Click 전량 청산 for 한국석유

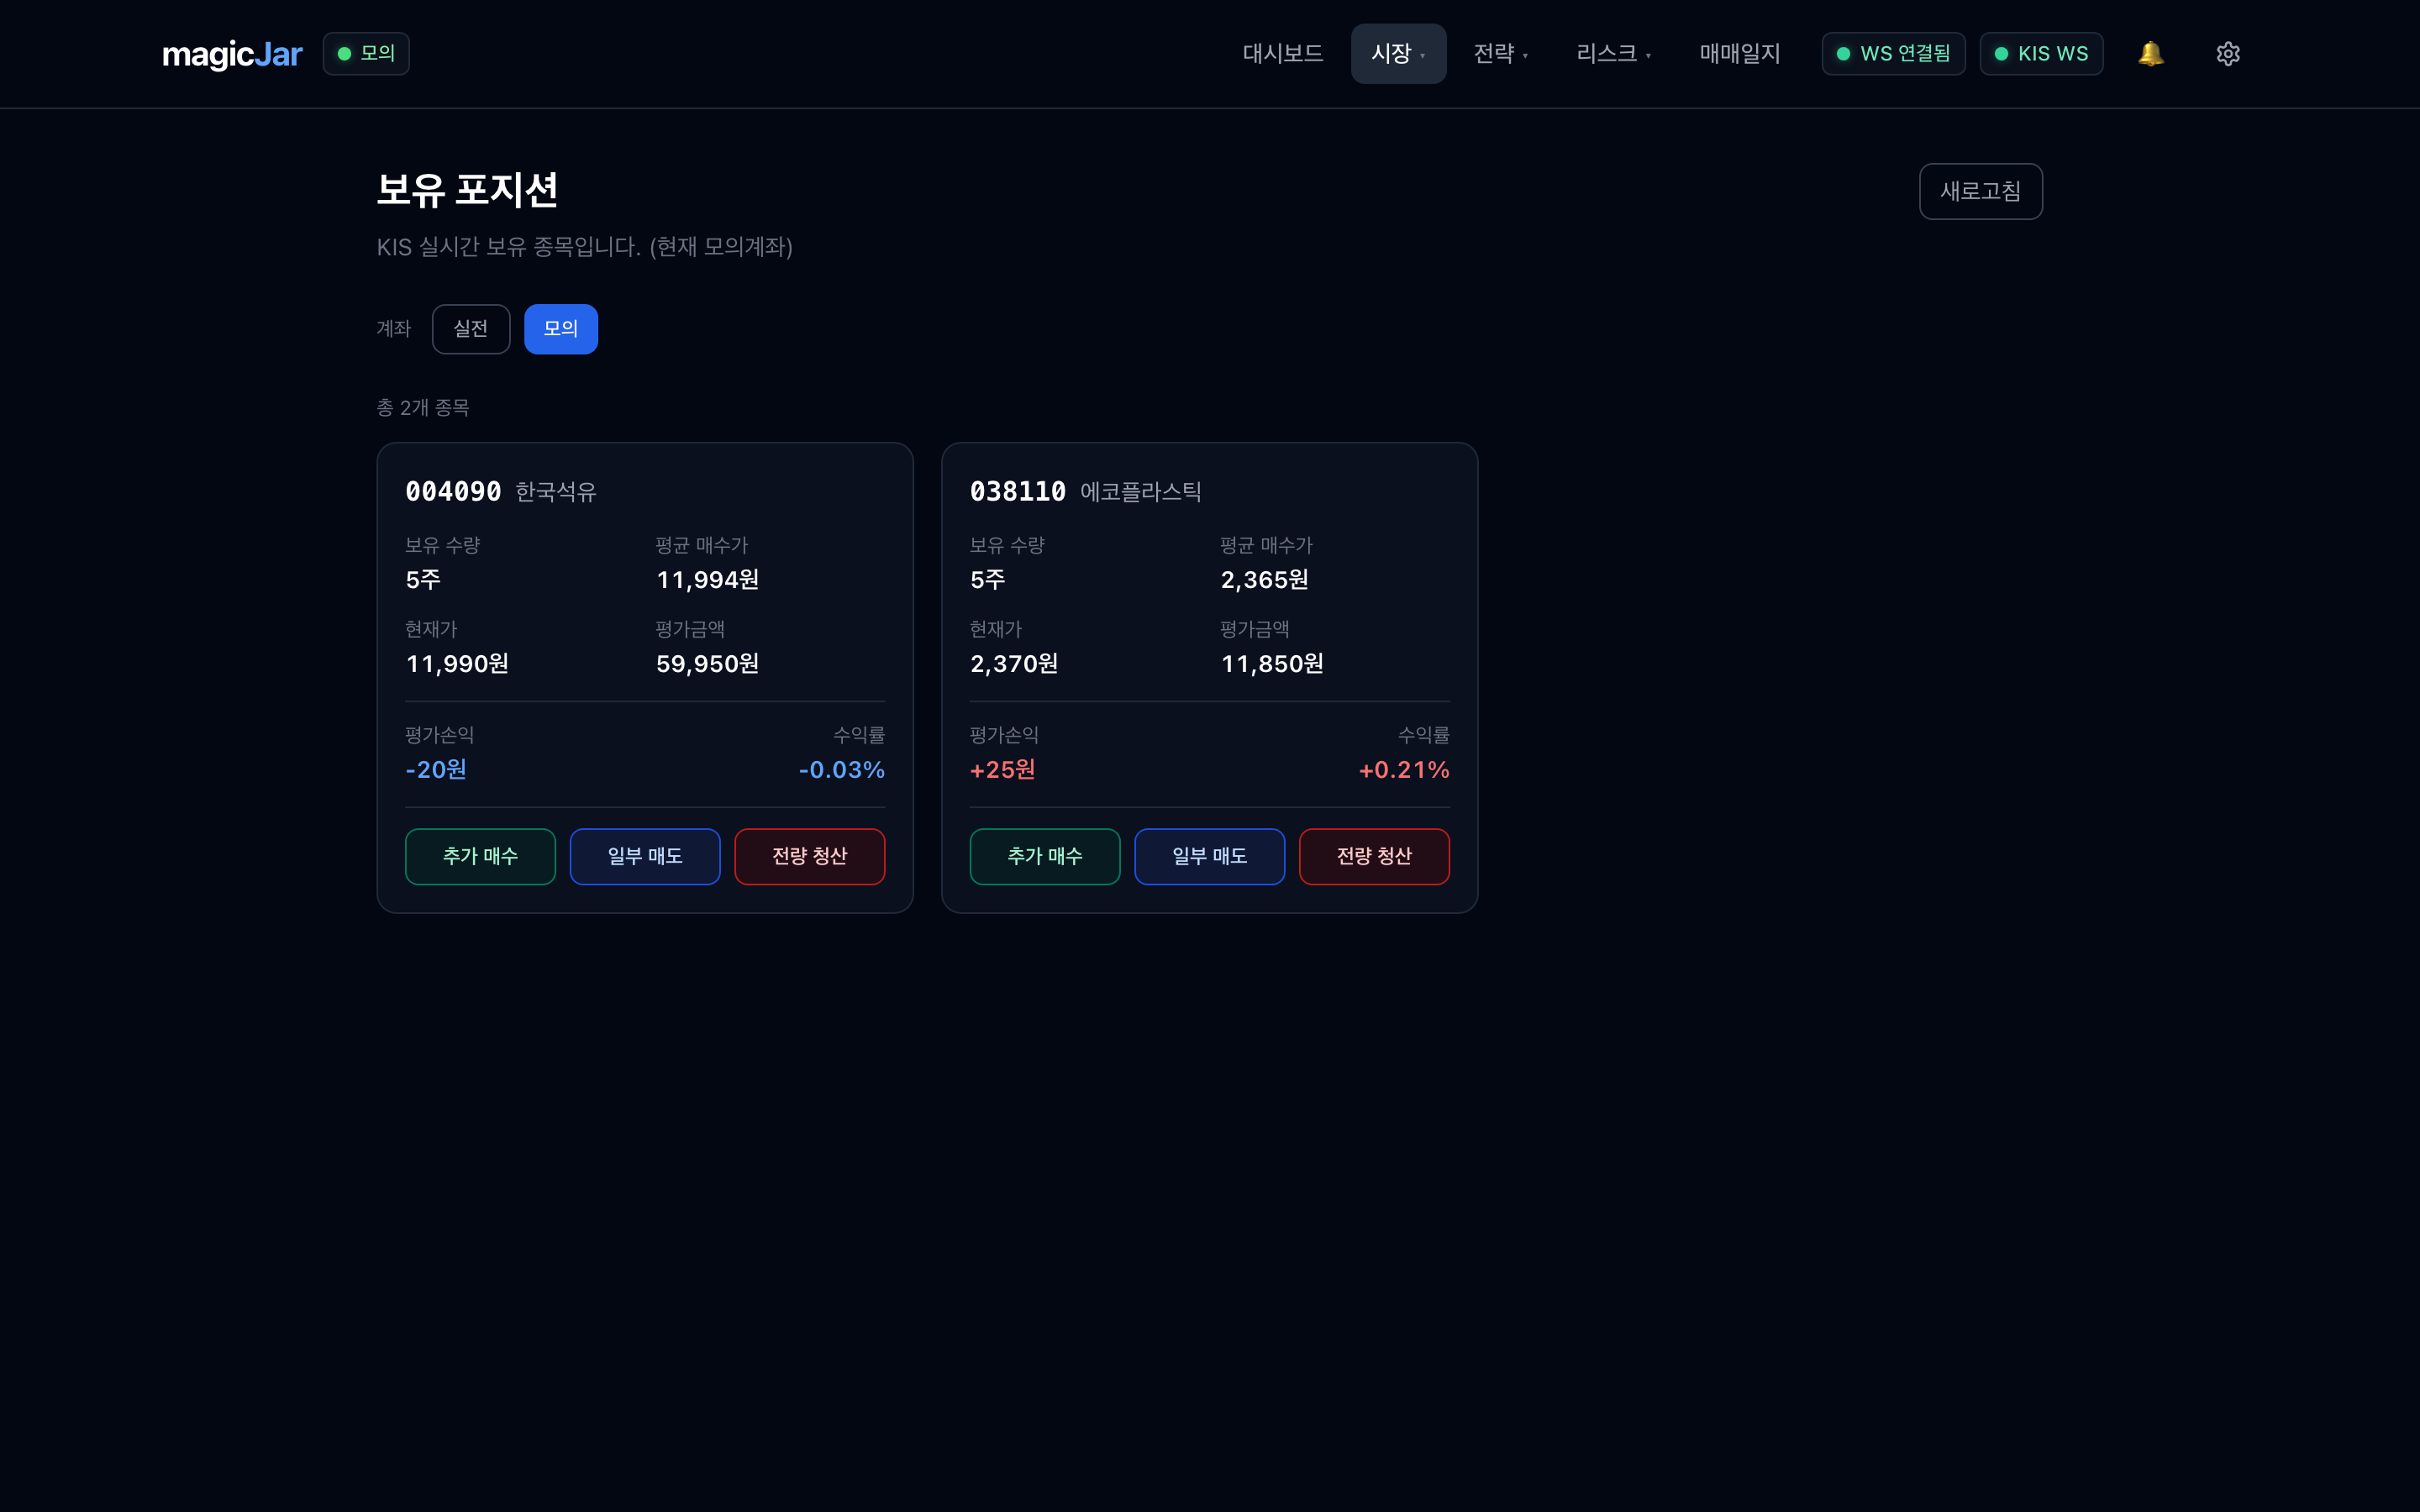(810, 856)
